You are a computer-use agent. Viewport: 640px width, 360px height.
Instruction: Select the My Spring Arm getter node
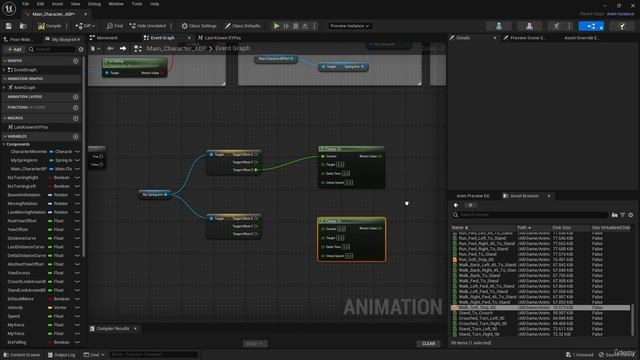[154, 195]
